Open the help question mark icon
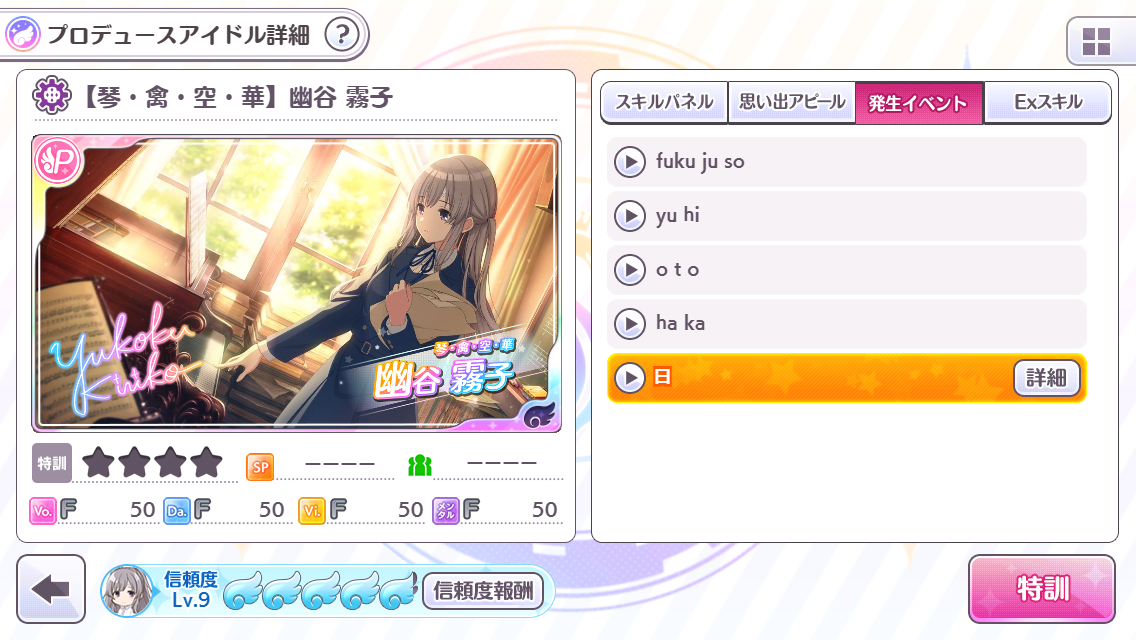The height and width of the screenshot is (640, 1136). point(342,34)
